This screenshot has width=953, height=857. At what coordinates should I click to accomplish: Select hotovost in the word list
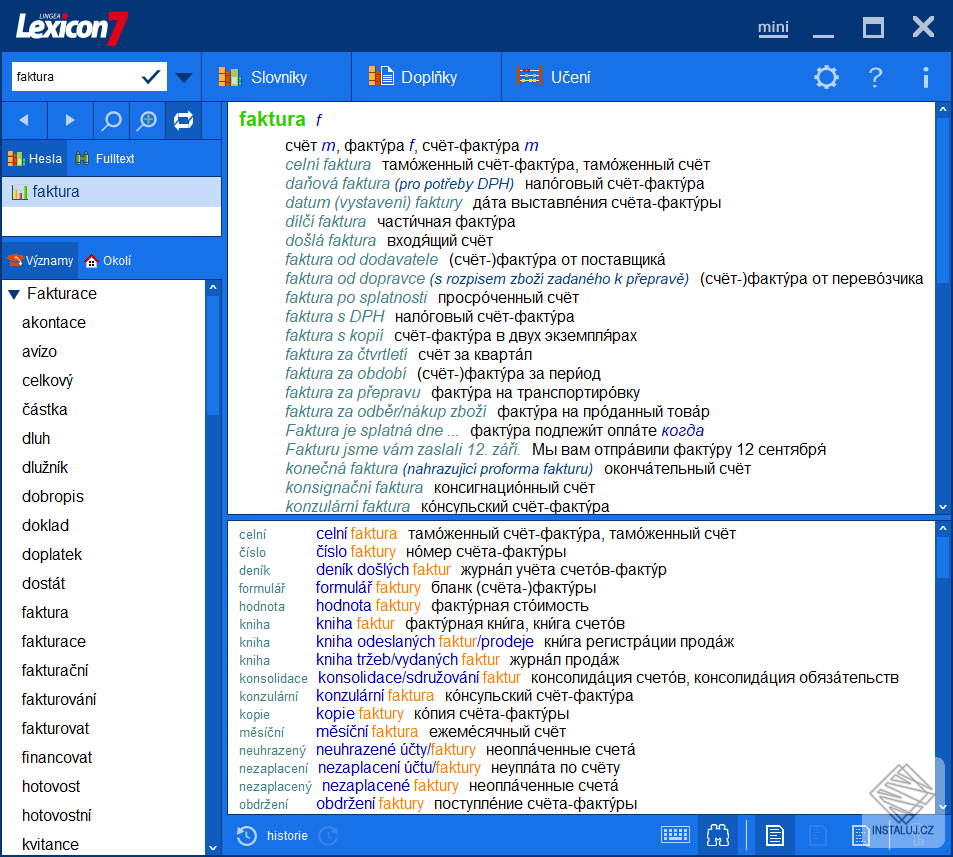[x=51, y=786]
